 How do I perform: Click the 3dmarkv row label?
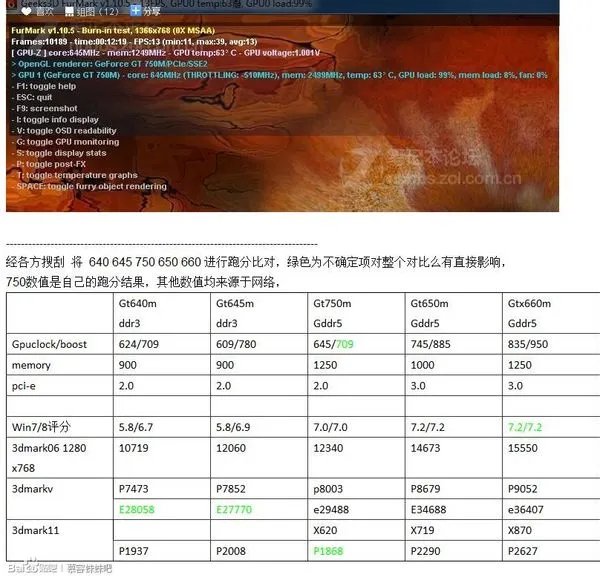[x=33, y=489]
